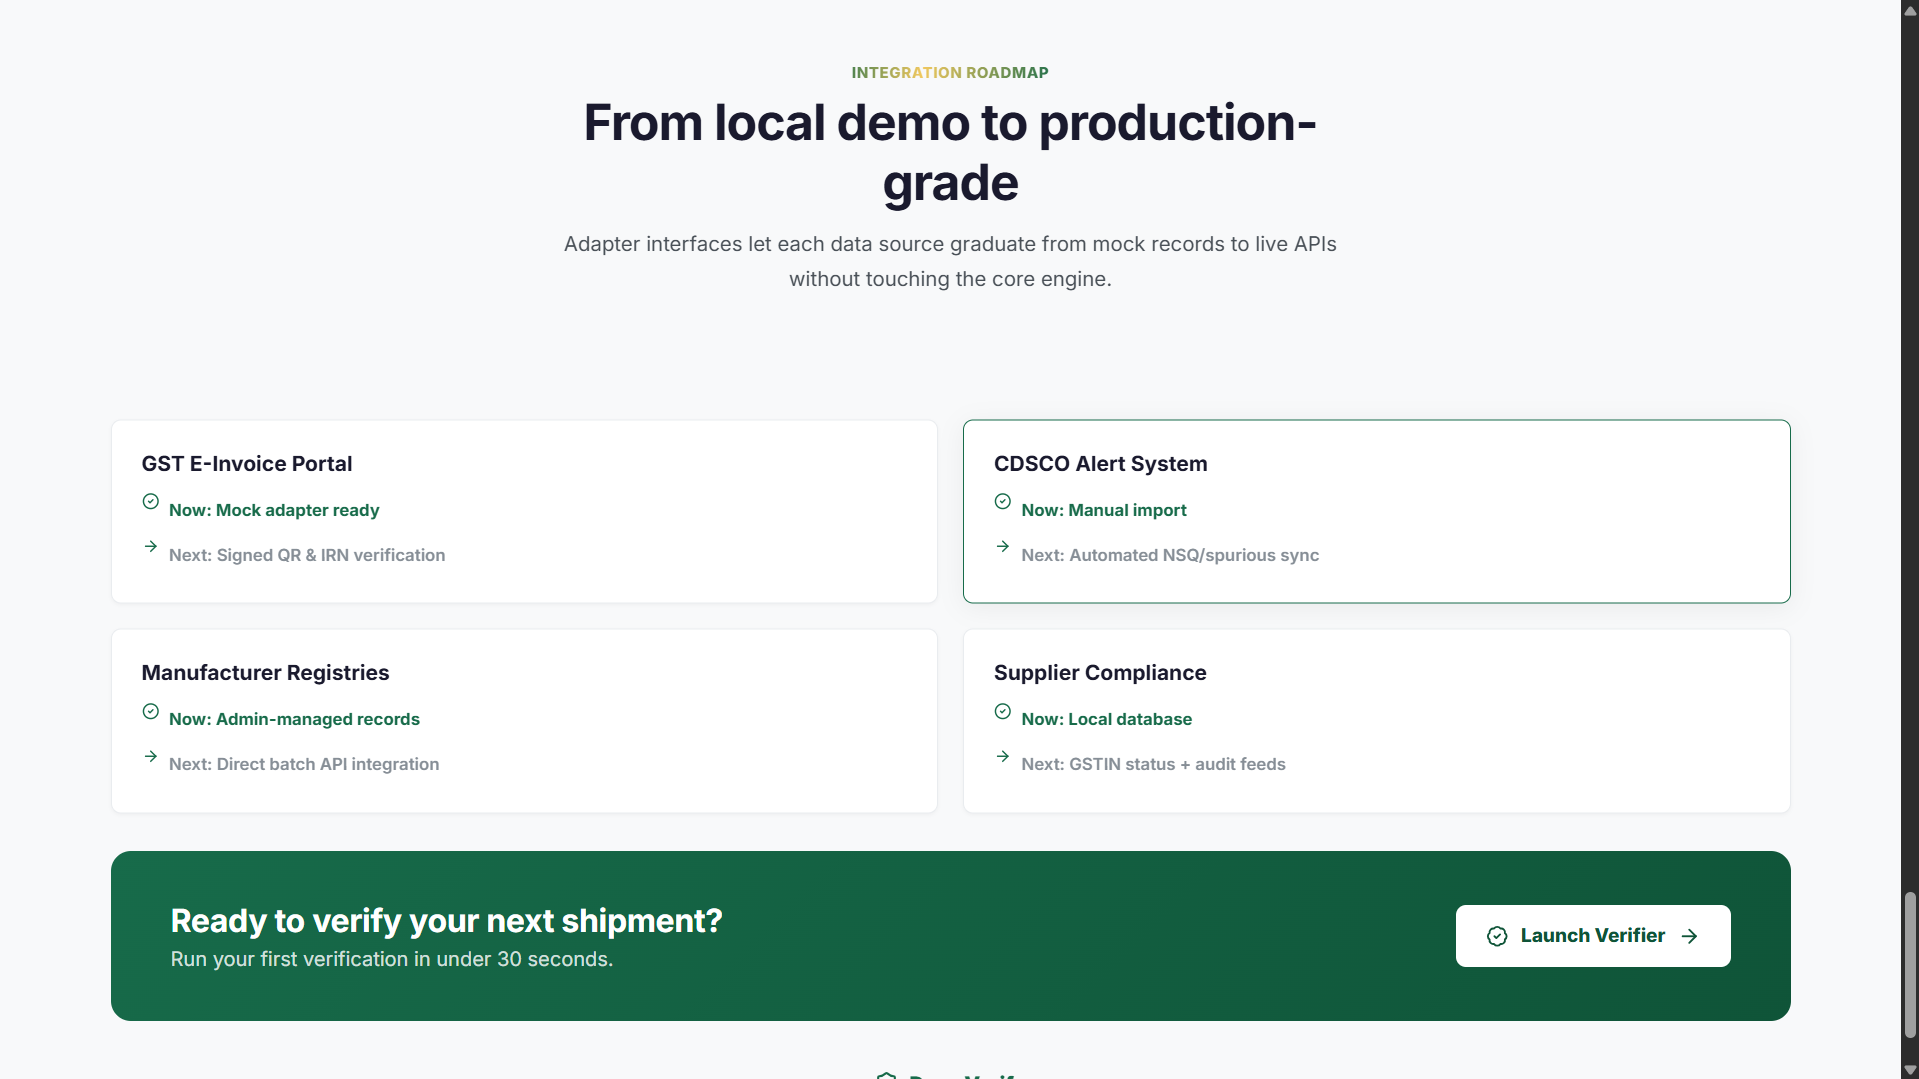This screenshot has height=1079, width=1919.
Task: Click 'Ready to verify your next shipment?' heading
Action: pyautogui.click(x=446, y=921)
